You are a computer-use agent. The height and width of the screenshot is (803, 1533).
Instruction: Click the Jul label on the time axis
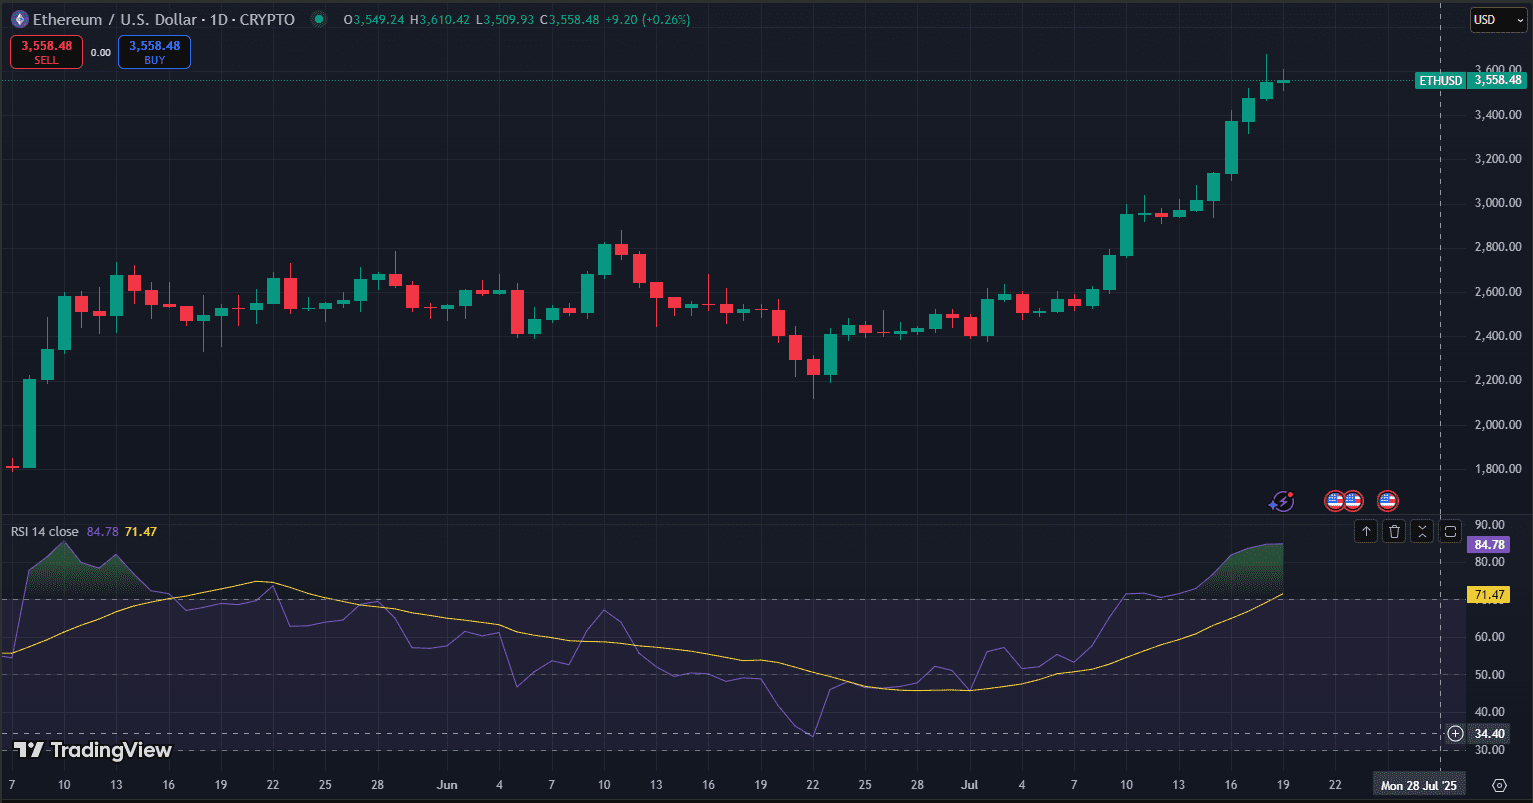pos(970,786)
